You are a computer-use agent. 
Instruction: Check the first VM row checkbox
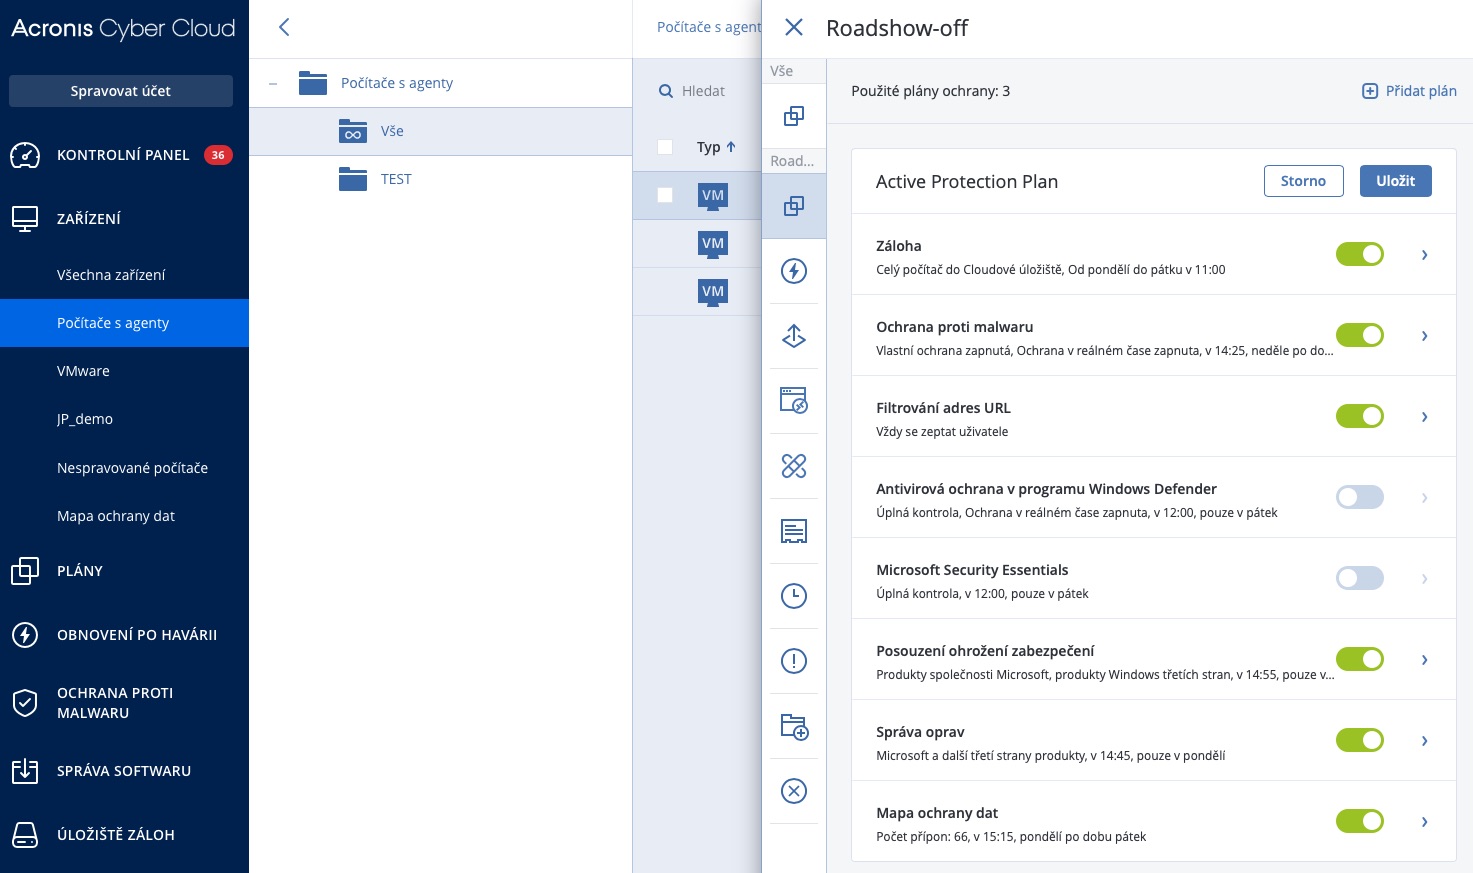pyautogui.click(x=665, y=195)
